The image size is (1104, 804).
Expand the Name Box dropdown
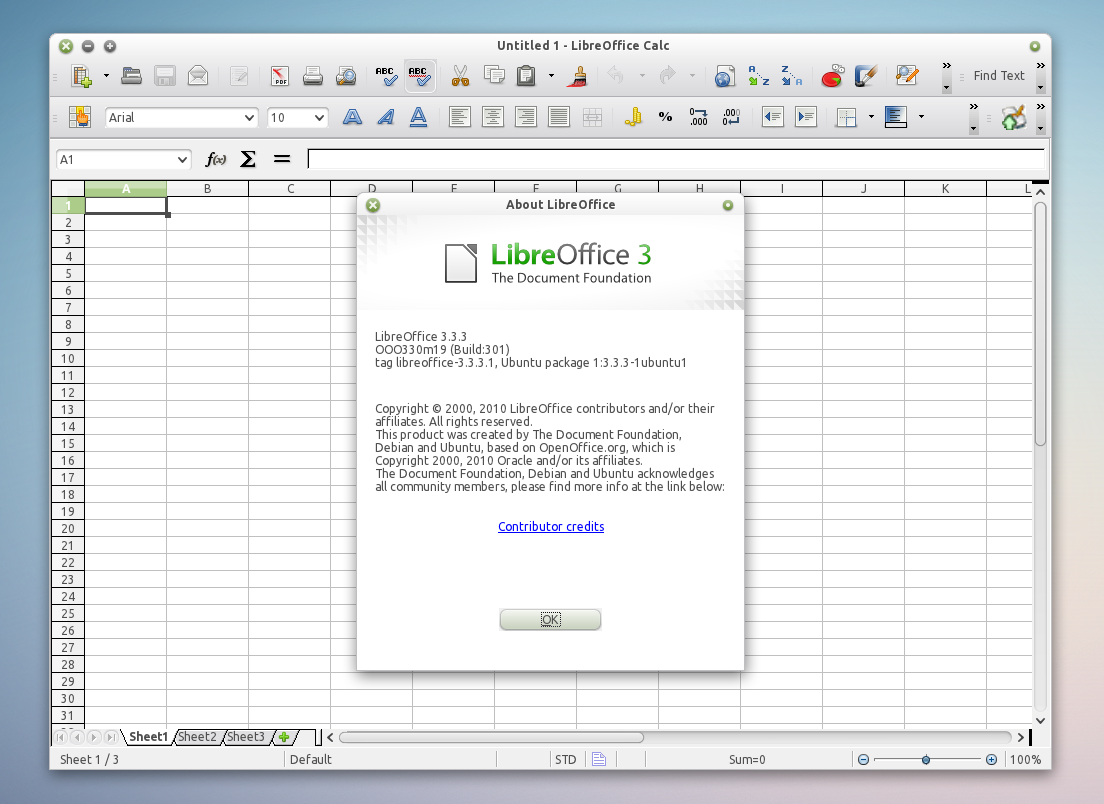click(182, 160)
